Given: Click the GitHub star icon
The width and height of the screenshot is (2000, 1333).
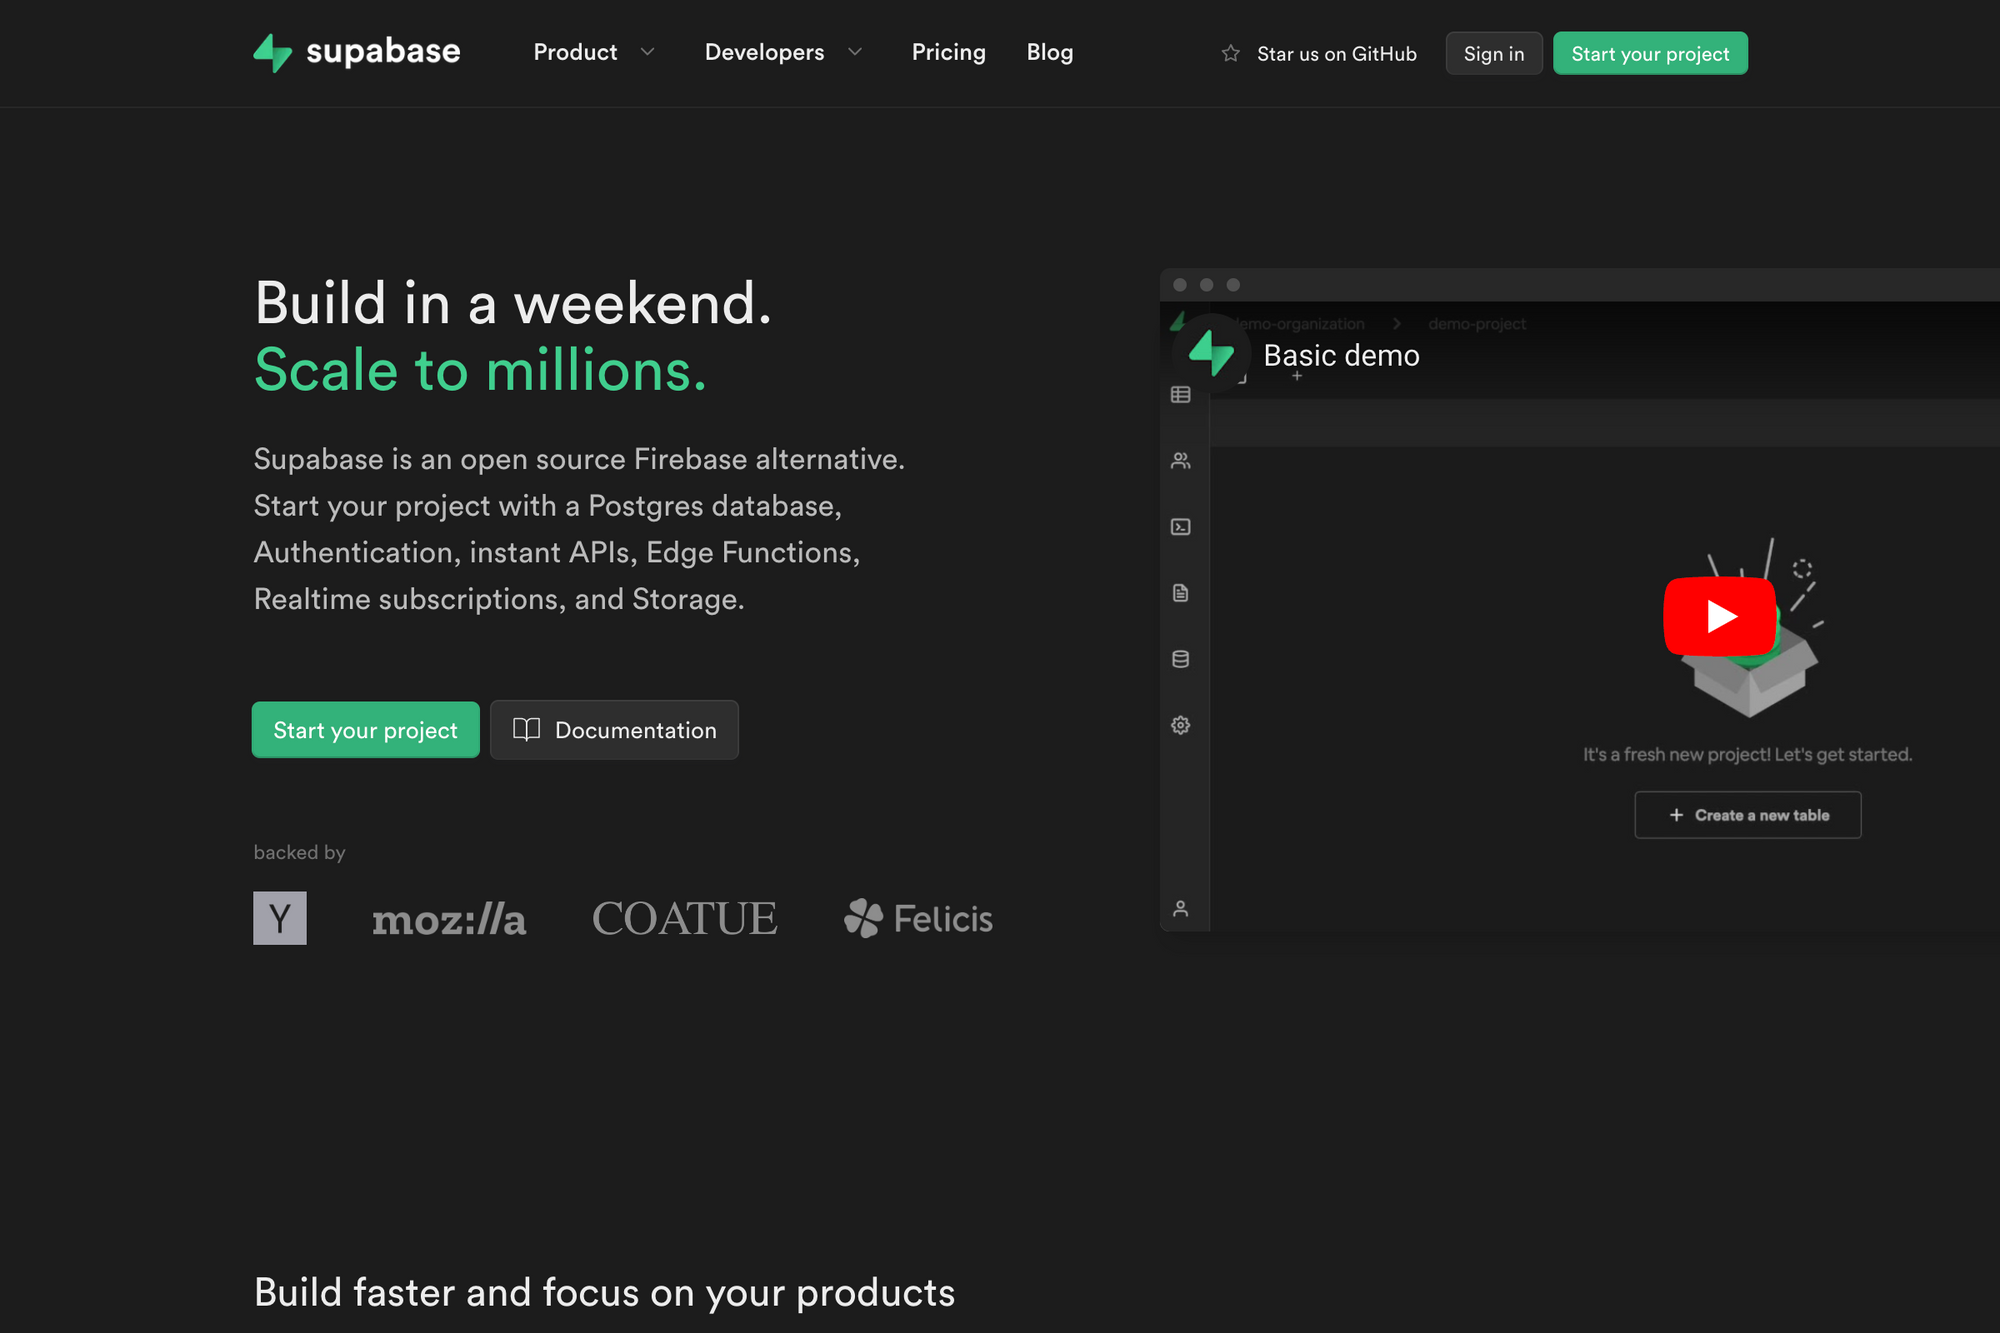Looking at the screenshot, I should (x=1230, y=54).
